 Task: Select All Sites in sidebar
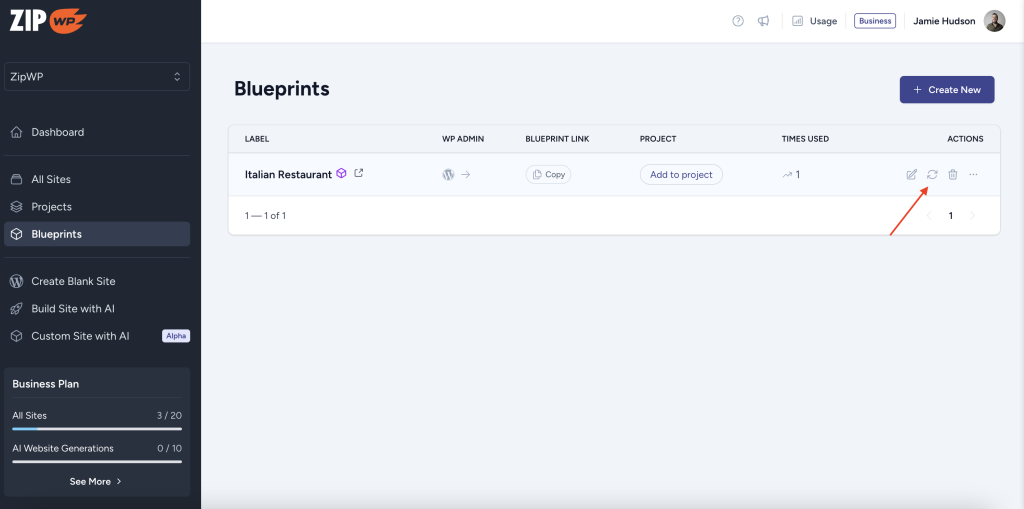pyautogui.click(x=51, y=179)
